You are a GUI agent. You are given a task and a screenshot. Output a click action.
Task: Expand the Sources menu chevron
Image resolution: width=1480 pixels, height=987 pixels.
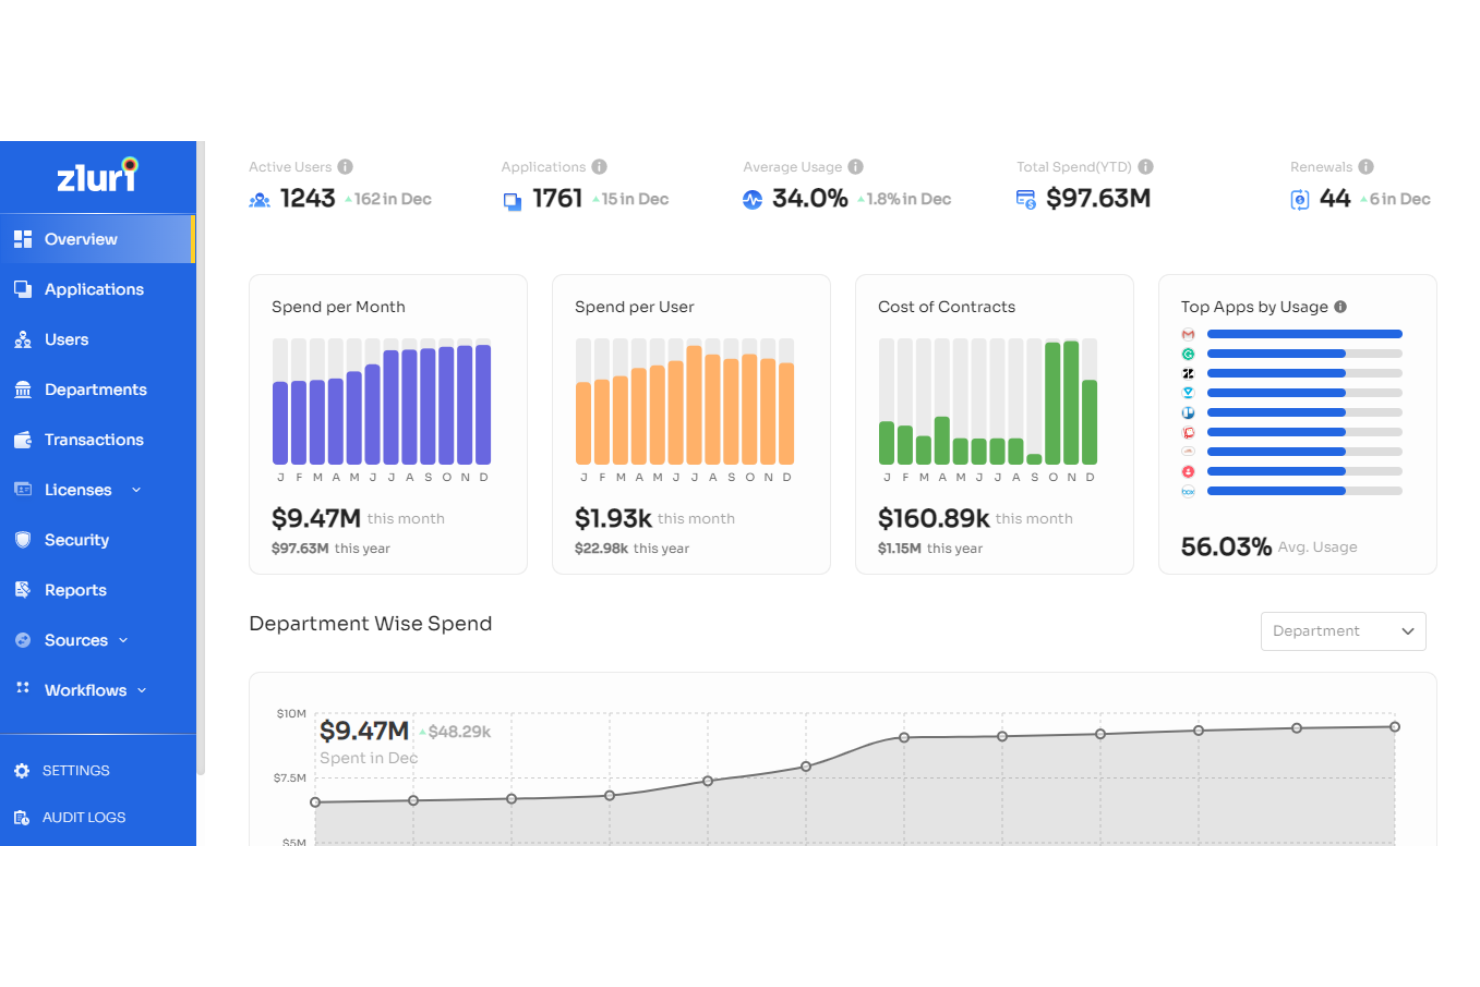coord(123,640)
